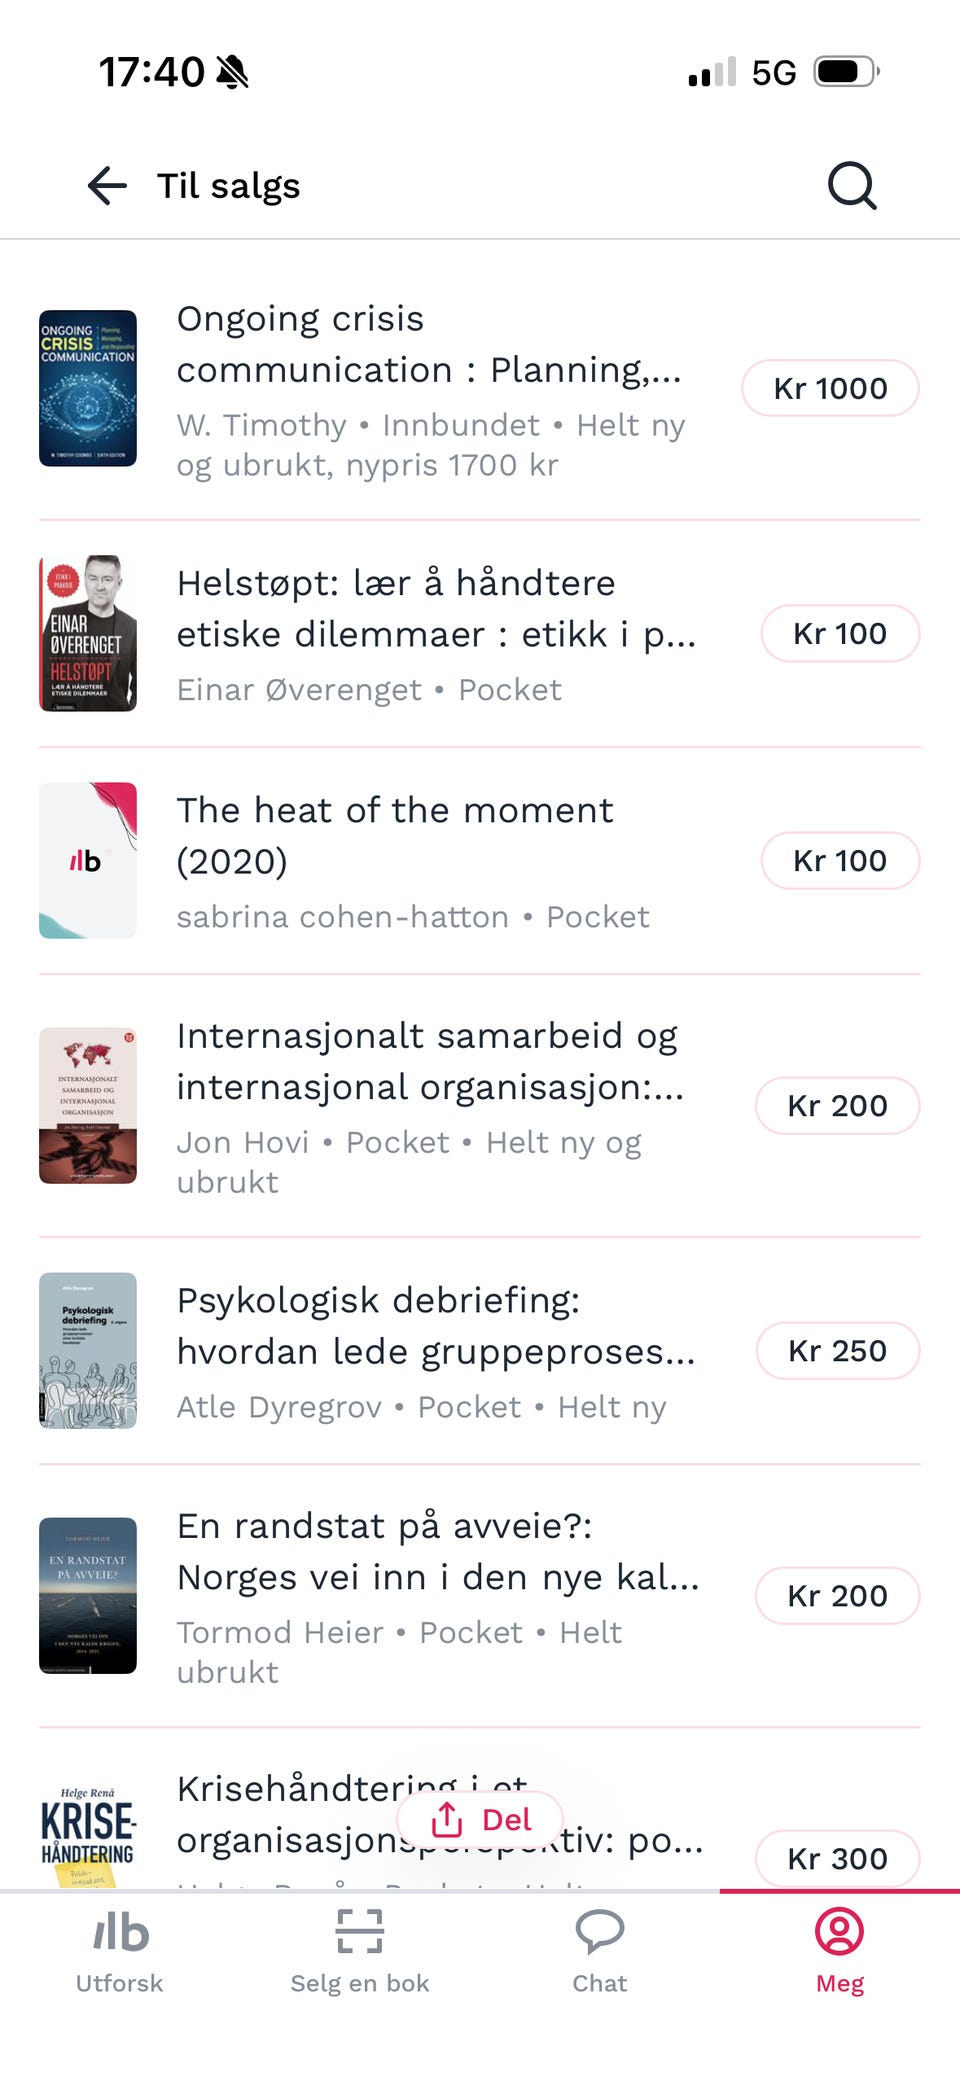Open the En randstat på avveie cover
The image size is (960, 2081).
pos(88,1595)
